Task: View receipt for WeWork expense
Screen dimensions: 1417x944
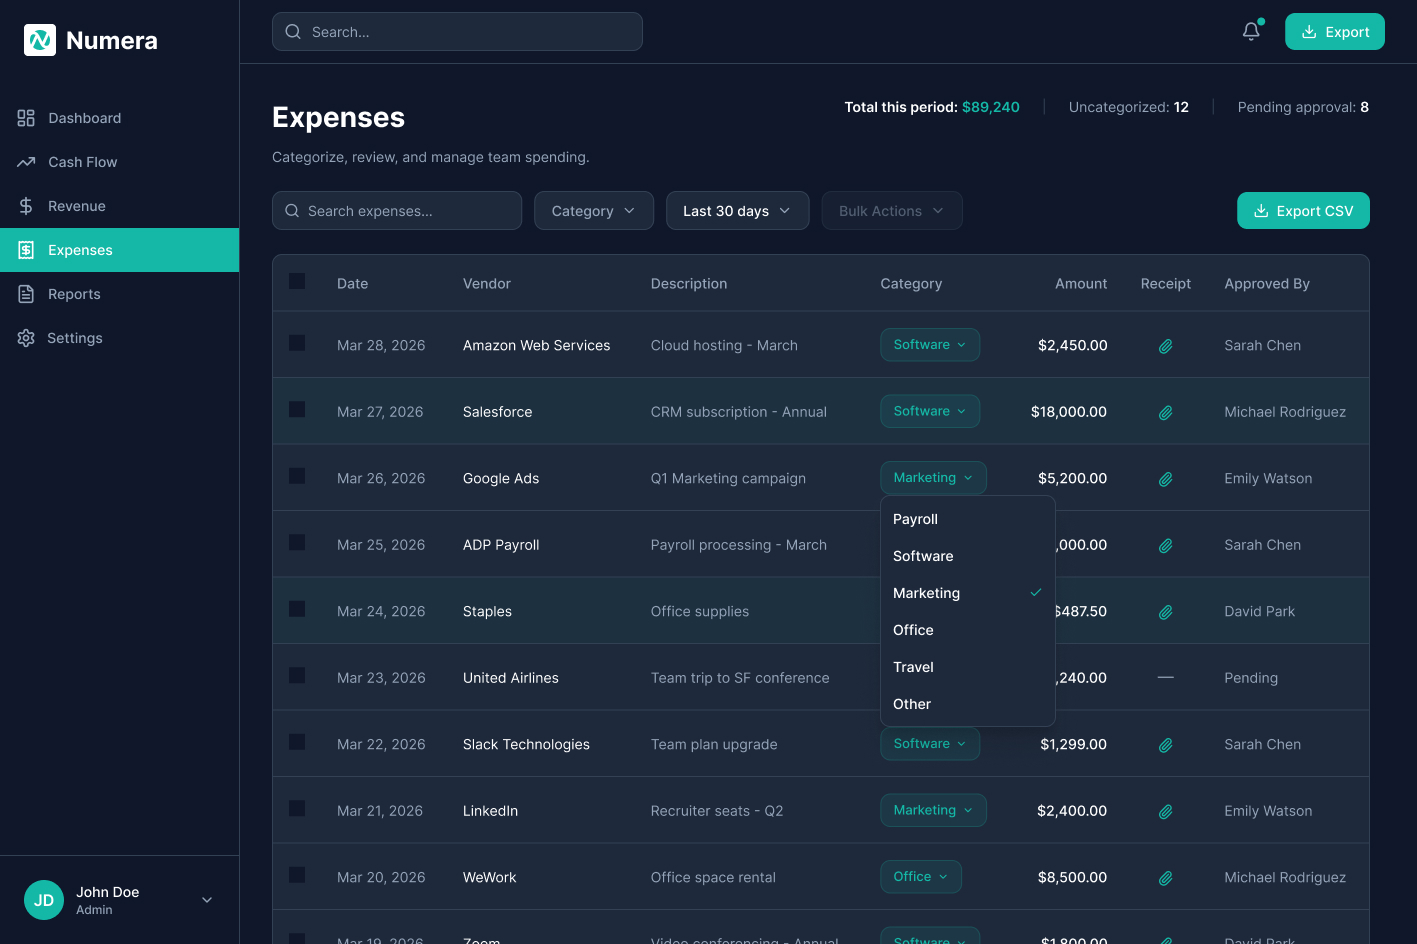Action: 1165,878
